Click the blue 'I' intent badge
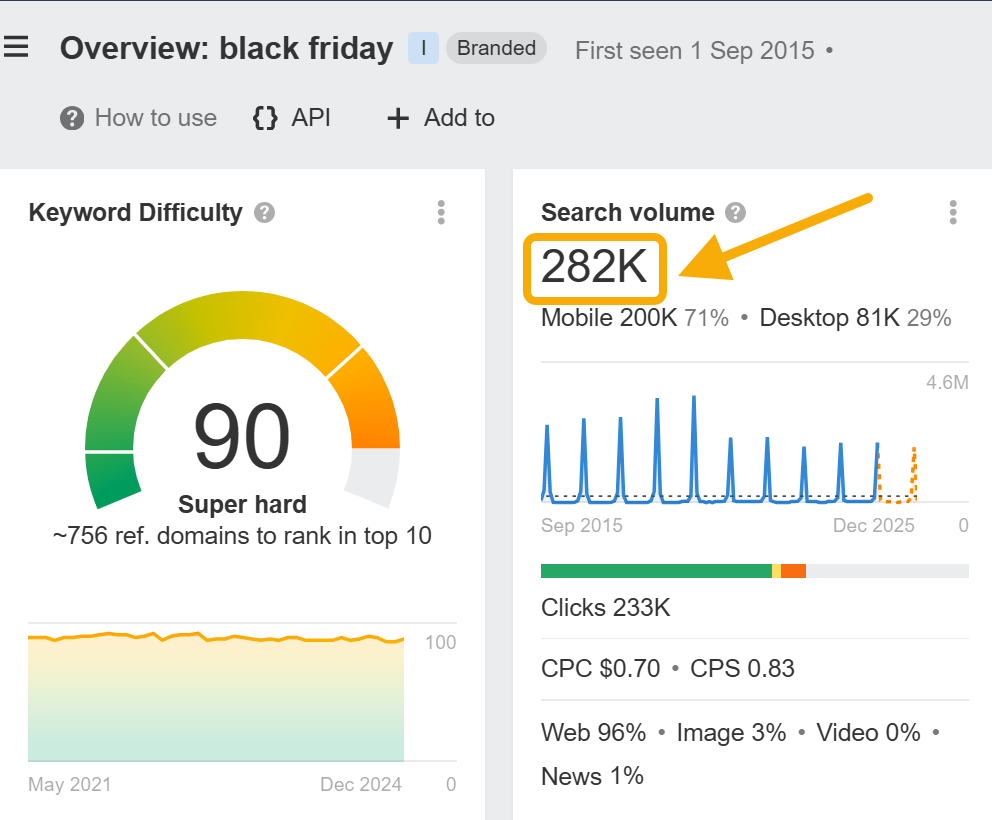Screen dimensions: 992x820 [x=423, y=48]
